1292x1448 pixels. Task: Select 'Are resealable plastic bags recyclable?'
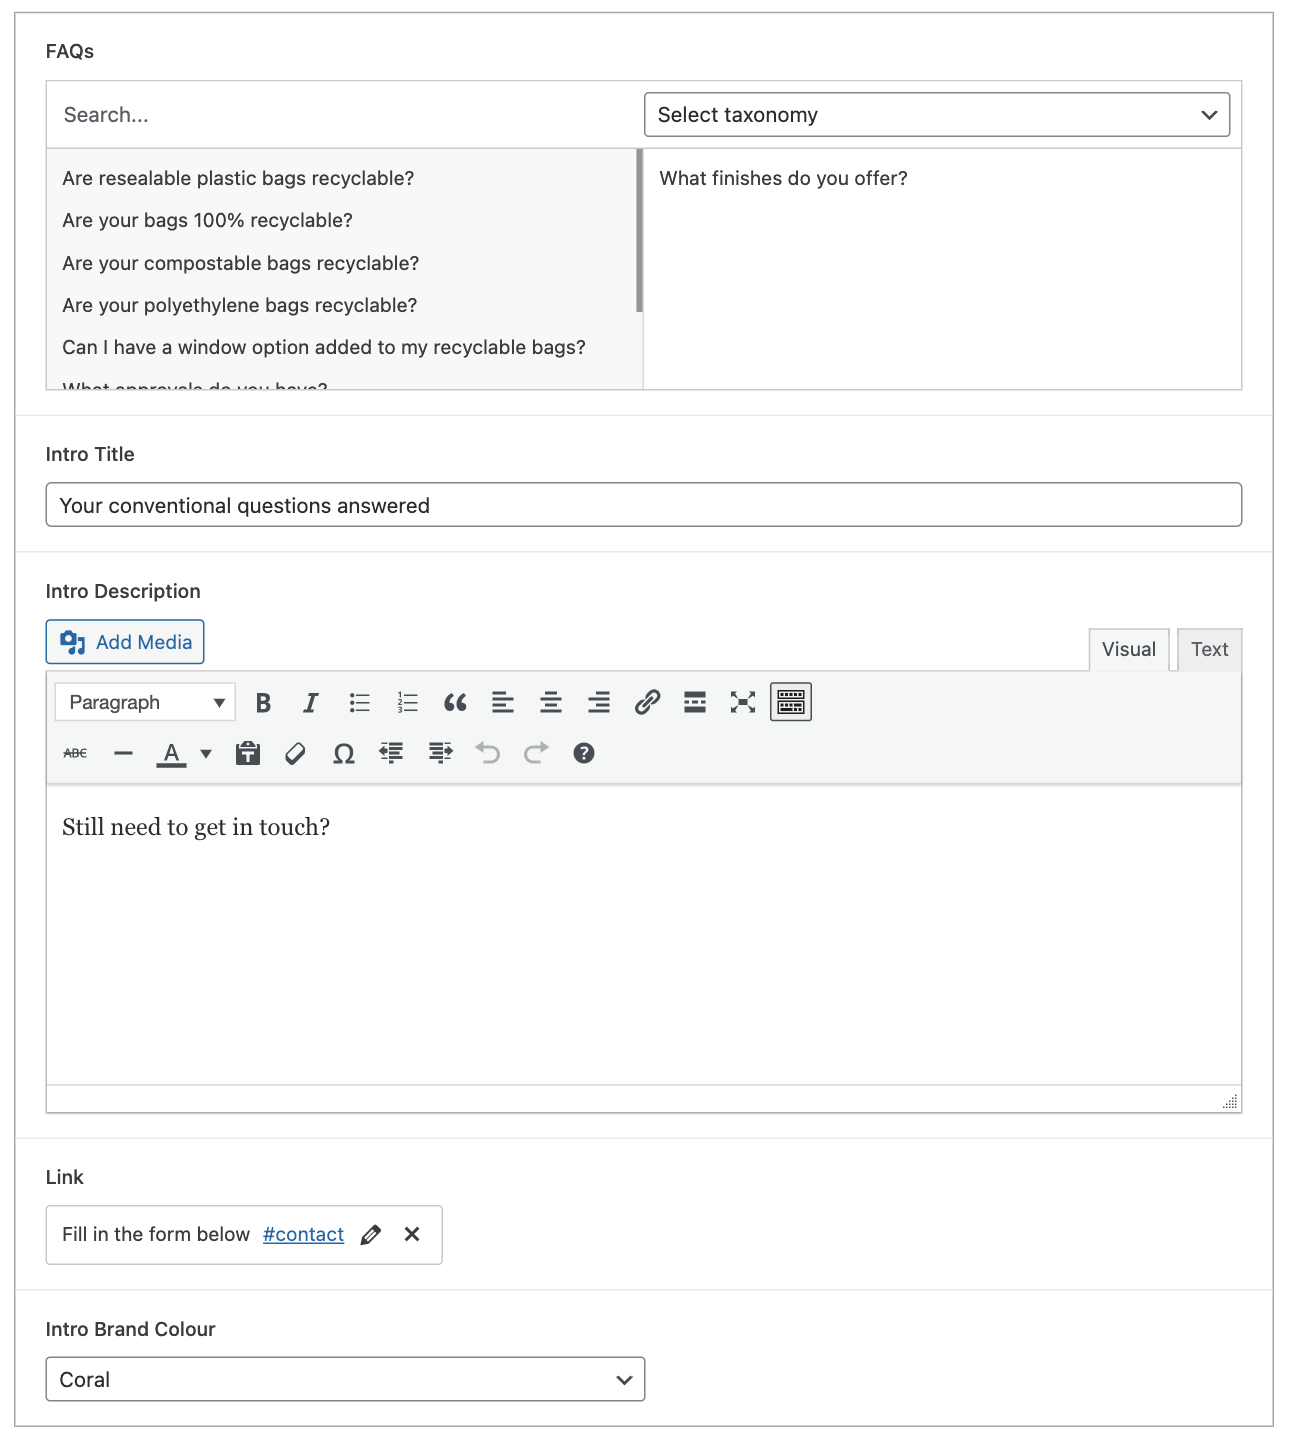pos(238,178)
